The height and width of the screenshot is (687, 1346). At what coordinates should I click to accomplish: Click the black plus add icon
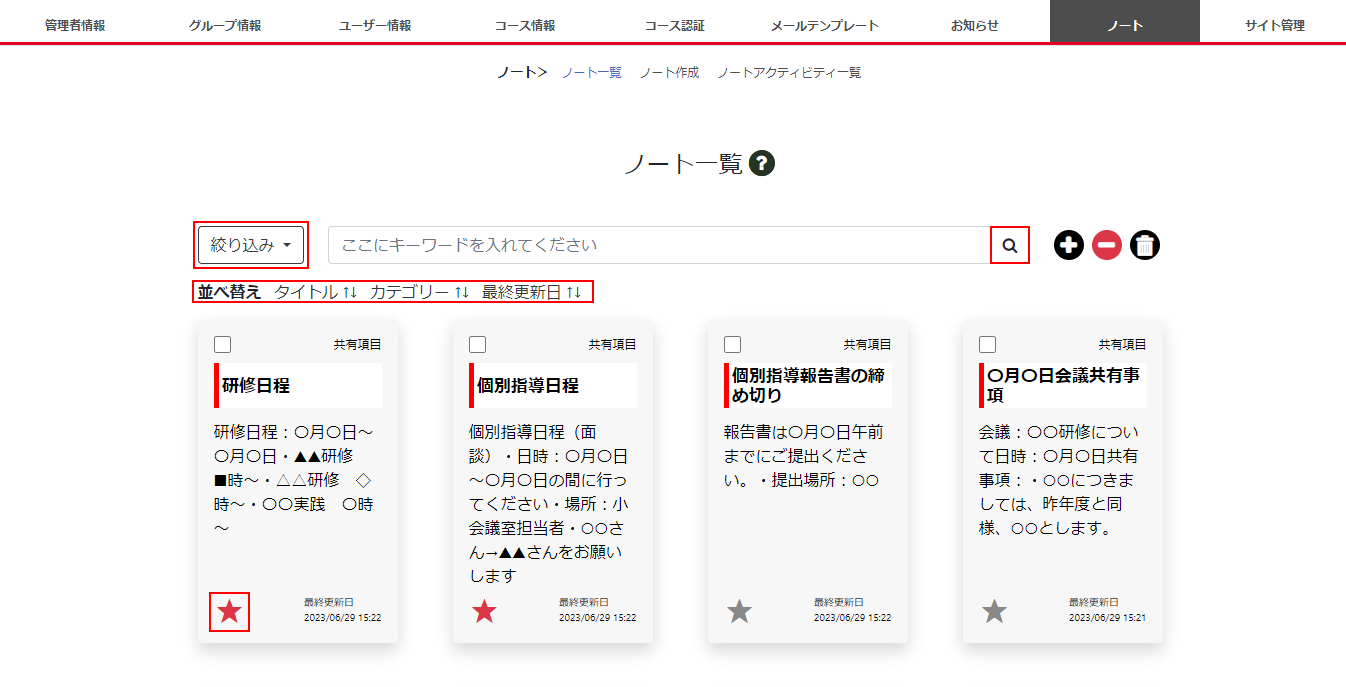click(1069, 245)
